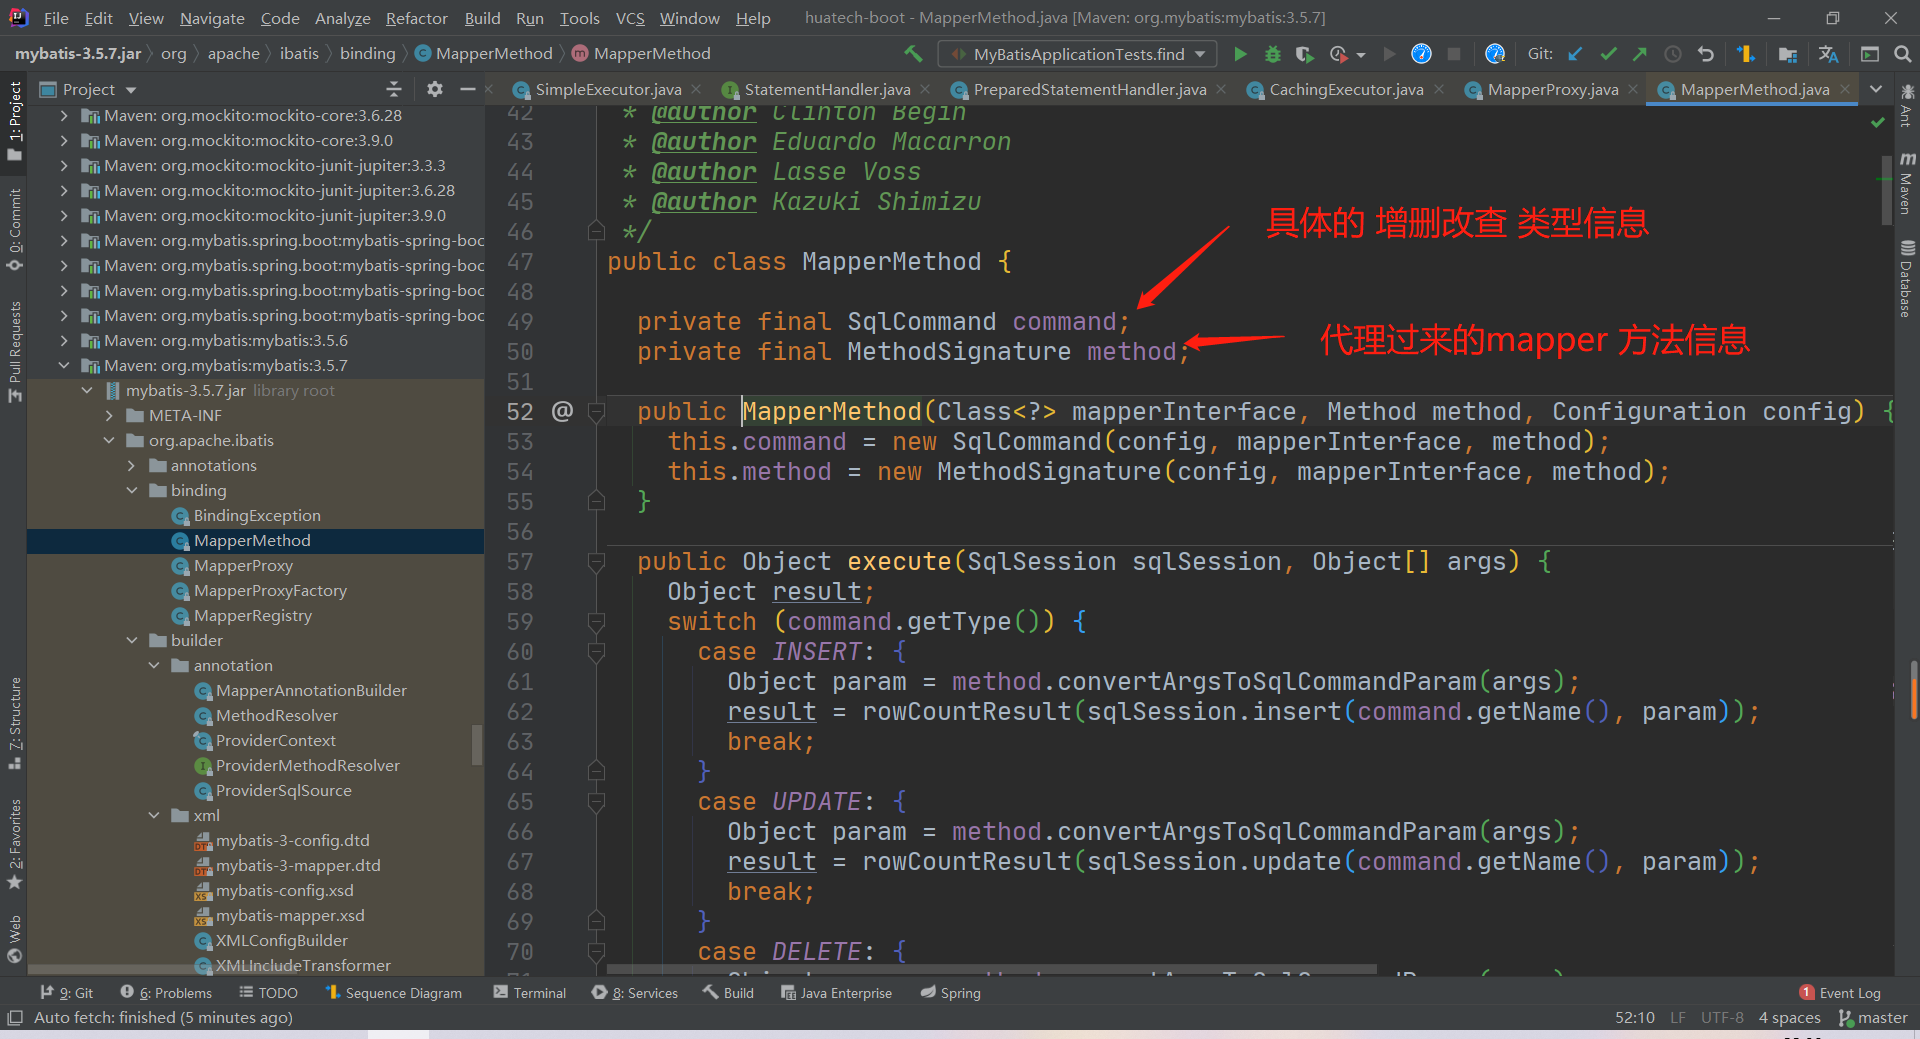Open Sequence Diagram tool window

click(393, 992)
